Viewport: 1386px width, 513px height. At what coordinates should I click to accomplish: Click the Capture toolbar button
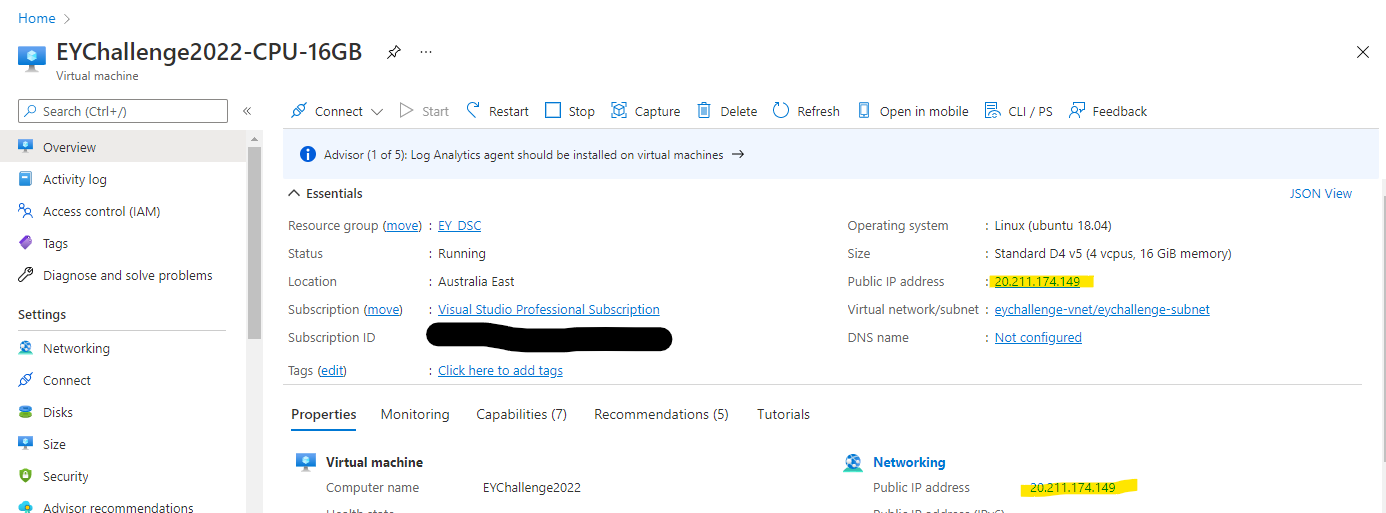645,111
